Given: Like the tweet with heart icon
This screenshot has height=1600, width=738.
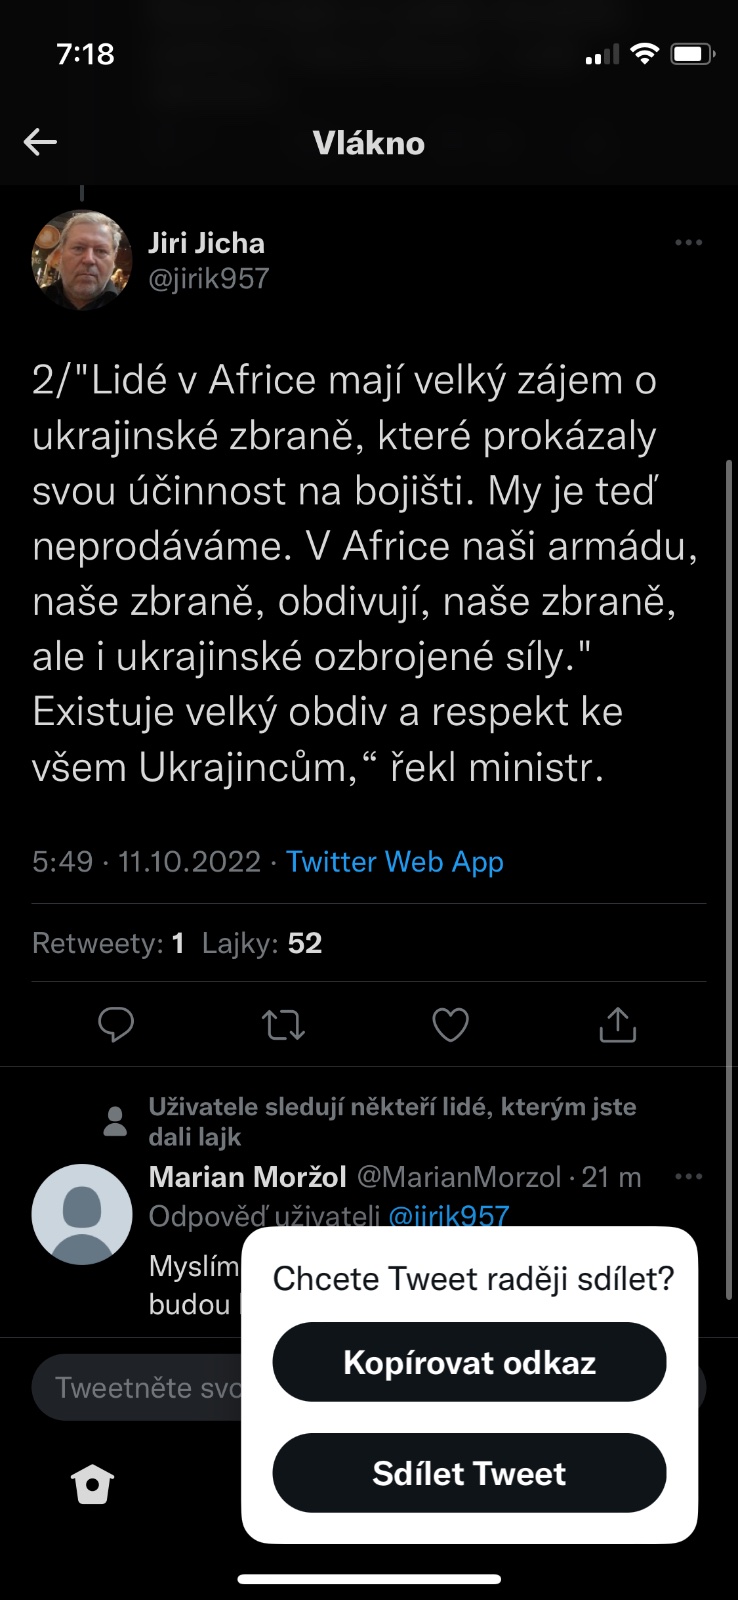Looking at the screenshot, I should point(450,1025).
